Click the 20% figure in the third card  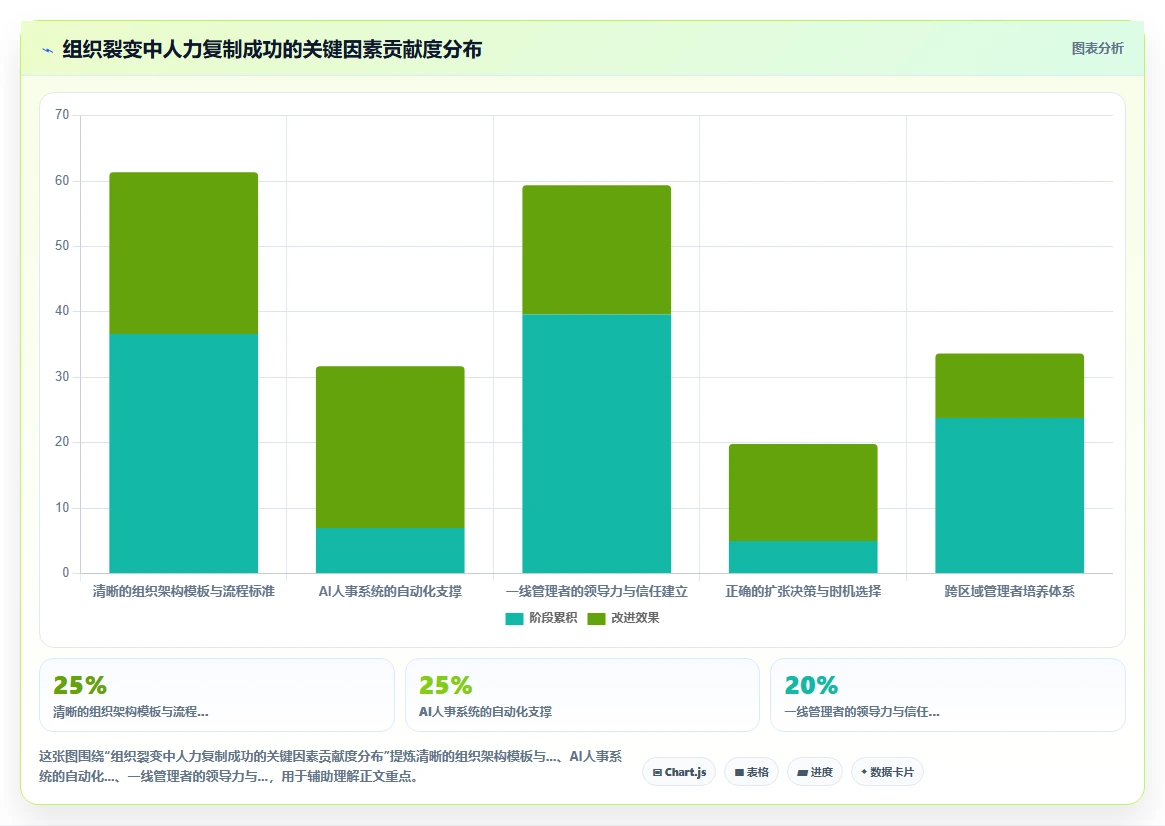click(811, 685)
